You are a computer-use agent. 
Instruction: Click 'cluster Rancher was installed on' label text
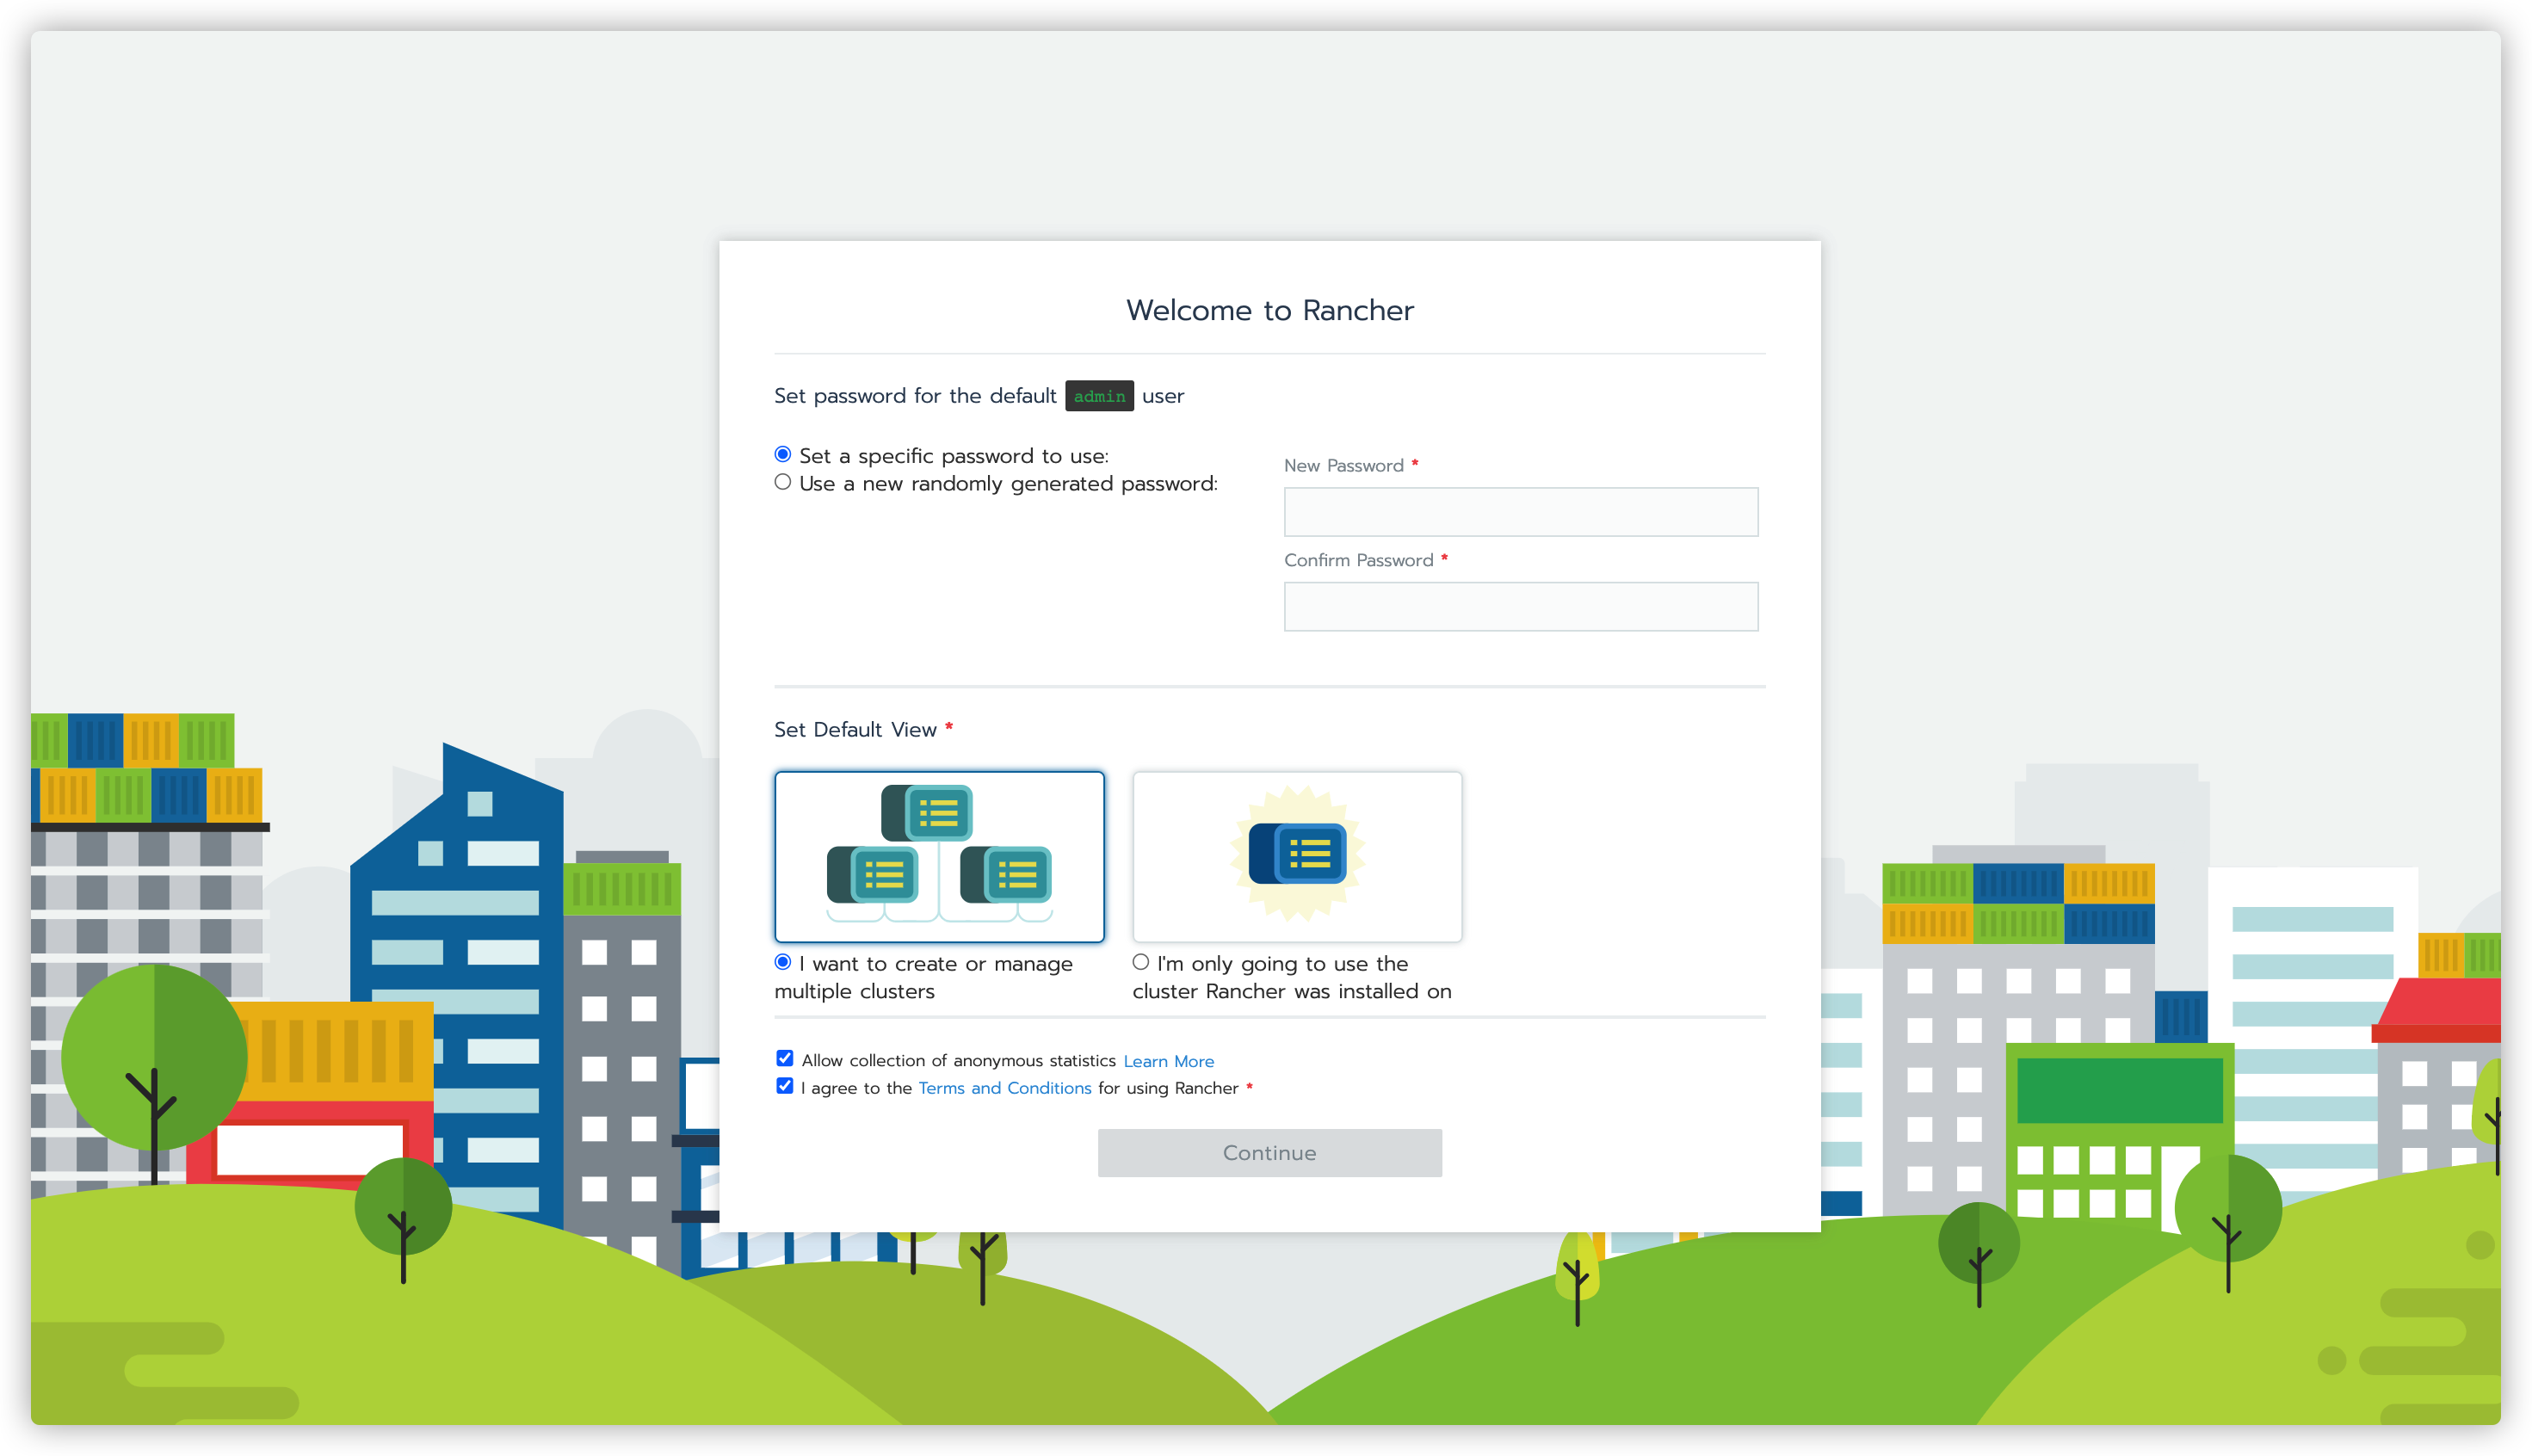(x=1291, y=991)
